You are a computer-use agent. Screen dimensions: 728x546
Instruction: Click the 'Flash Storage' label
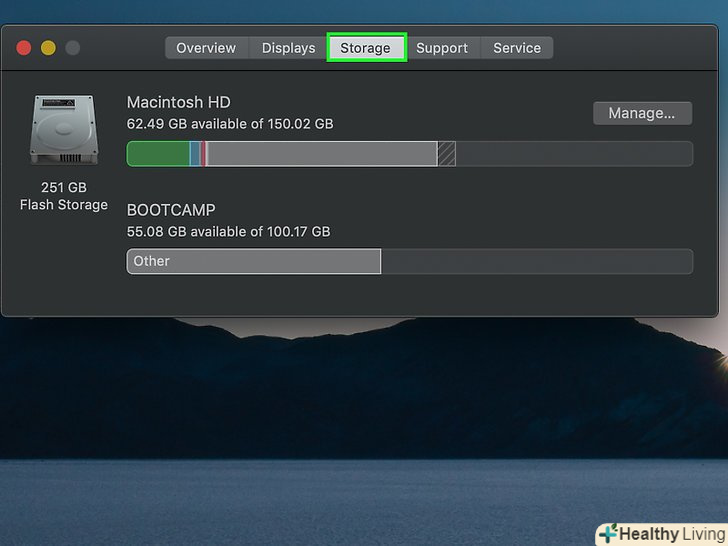[x=64, y=205]
